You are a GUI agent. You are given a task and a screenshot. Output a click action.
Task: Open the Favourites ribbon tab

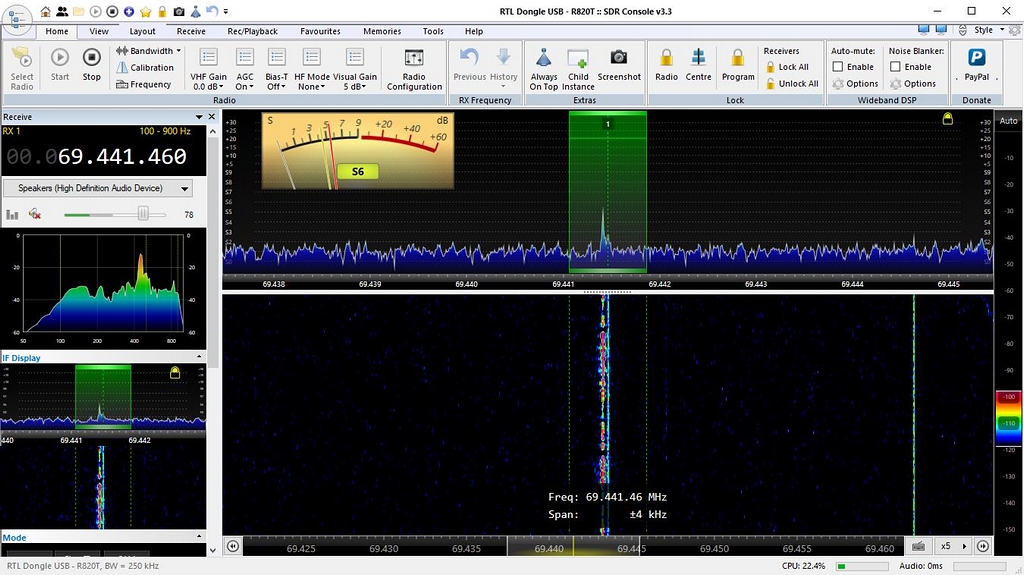[320, 31]
